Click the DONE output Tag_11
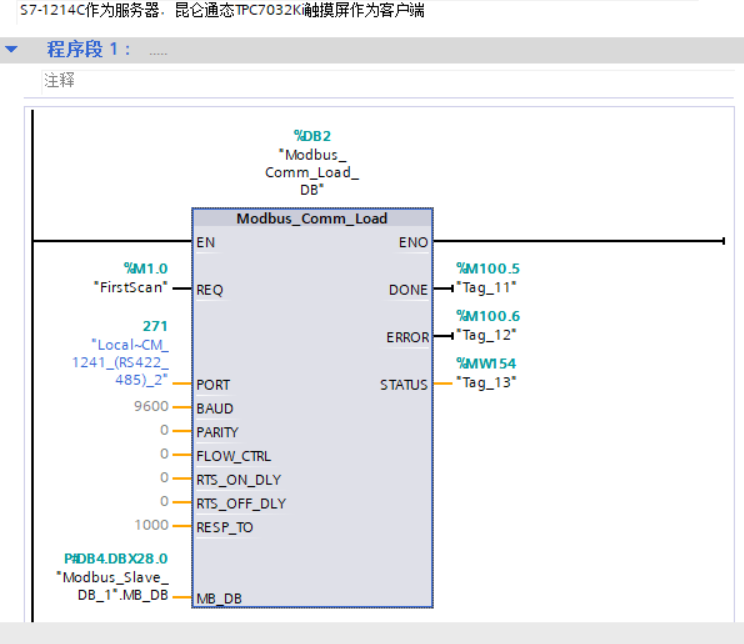744x644 pixels. (486, 287)
